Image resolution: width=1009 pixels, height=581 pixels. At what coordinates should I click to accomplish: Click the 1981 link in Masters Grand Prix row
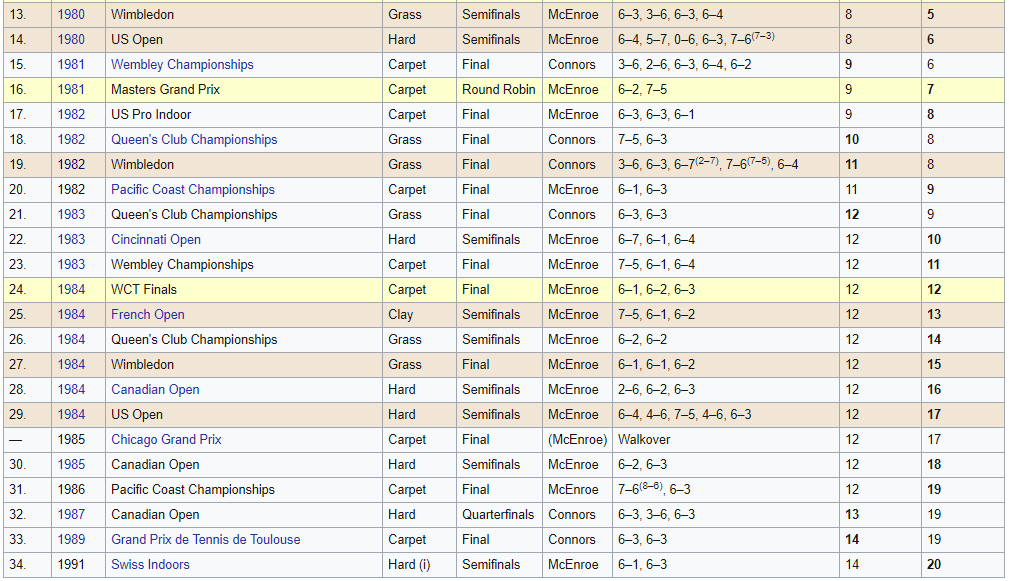click(x=71, y=90)
